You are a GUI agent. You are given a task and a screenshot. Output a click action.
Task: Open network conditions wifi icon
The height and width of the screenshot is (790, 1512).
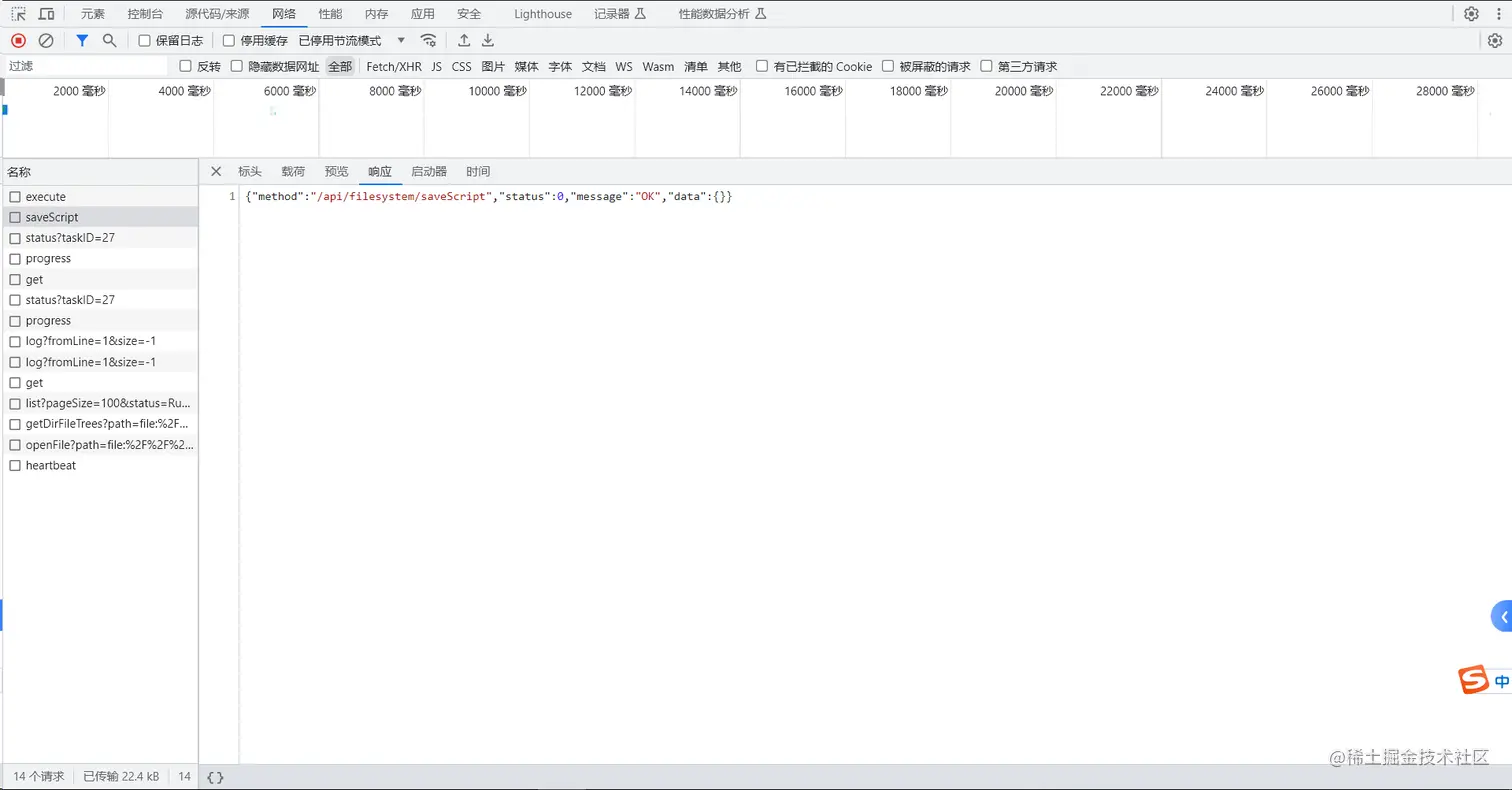428,40
